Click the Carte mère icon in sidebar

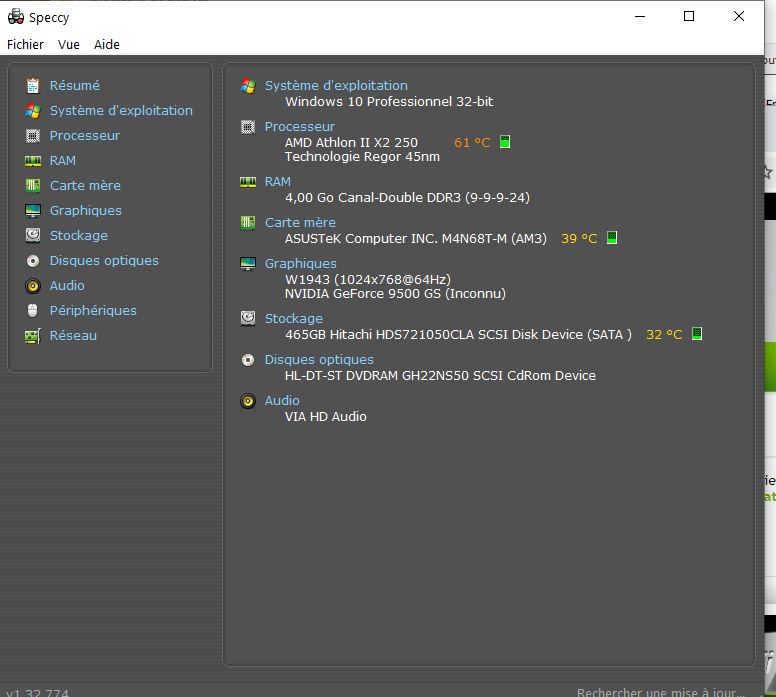pyautogui.click(x=33, y=186)
